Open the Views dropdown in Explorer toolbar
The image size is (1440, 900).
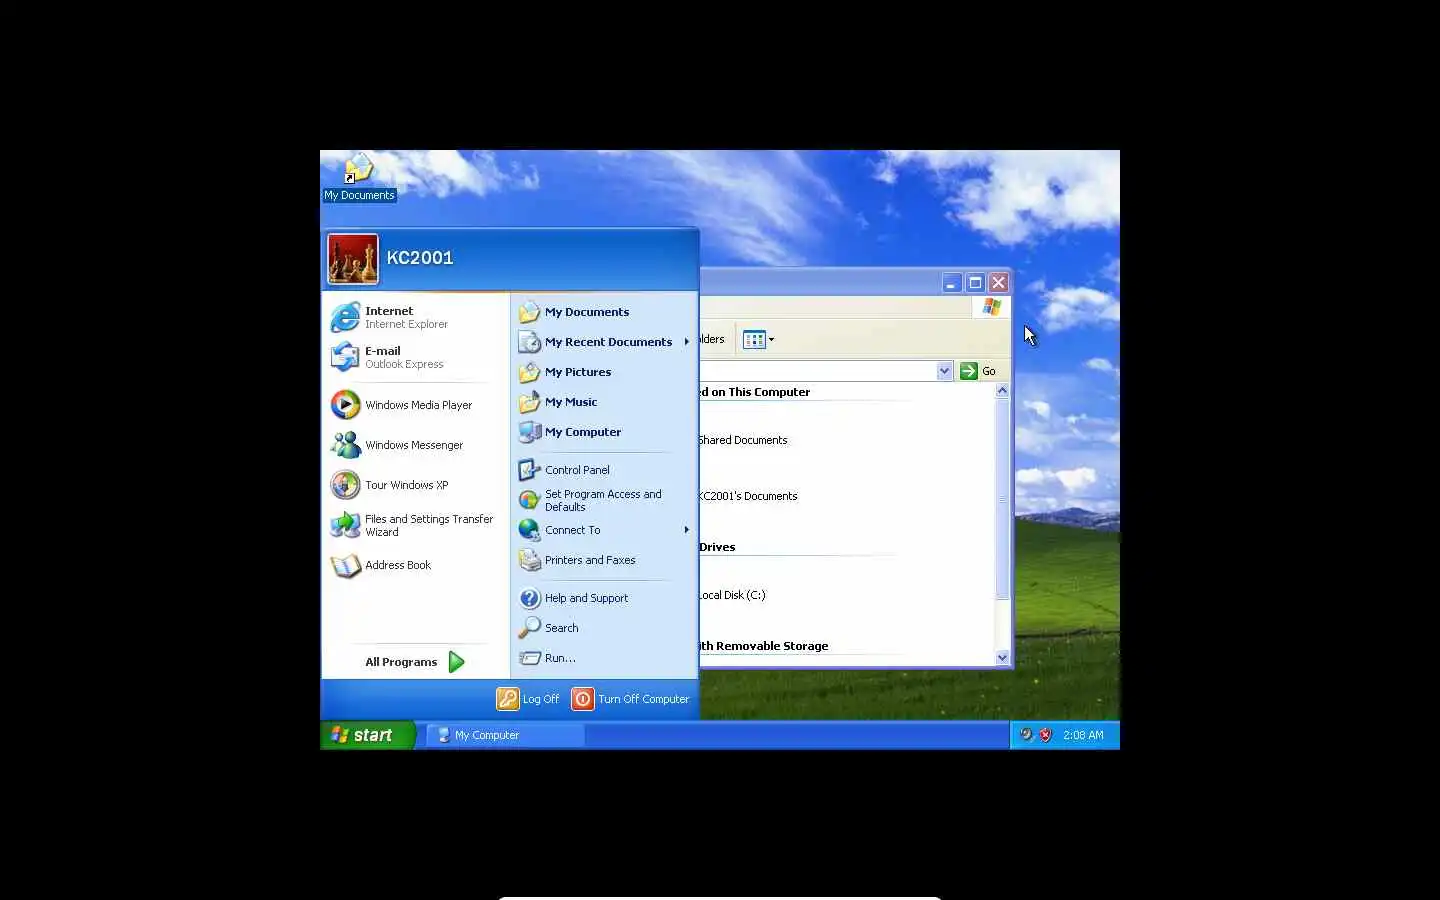759,340
